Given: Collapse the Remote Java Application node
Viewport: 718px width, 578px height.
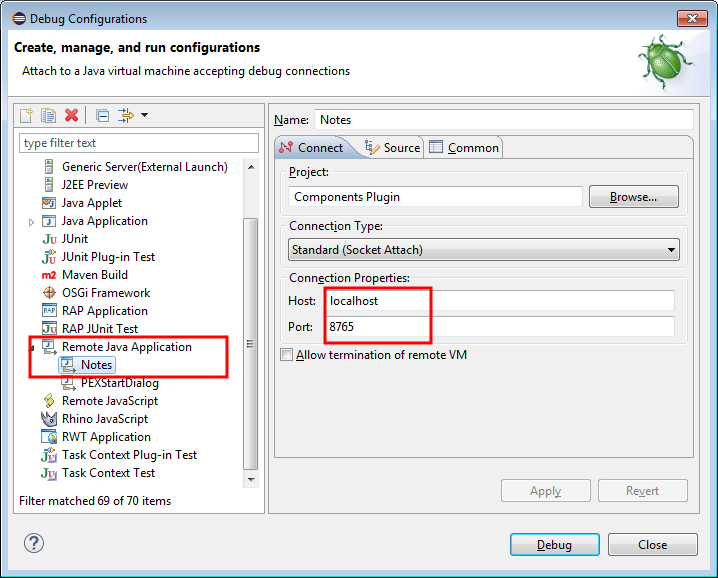Looking at the screenshot, I should click(32, 348).
